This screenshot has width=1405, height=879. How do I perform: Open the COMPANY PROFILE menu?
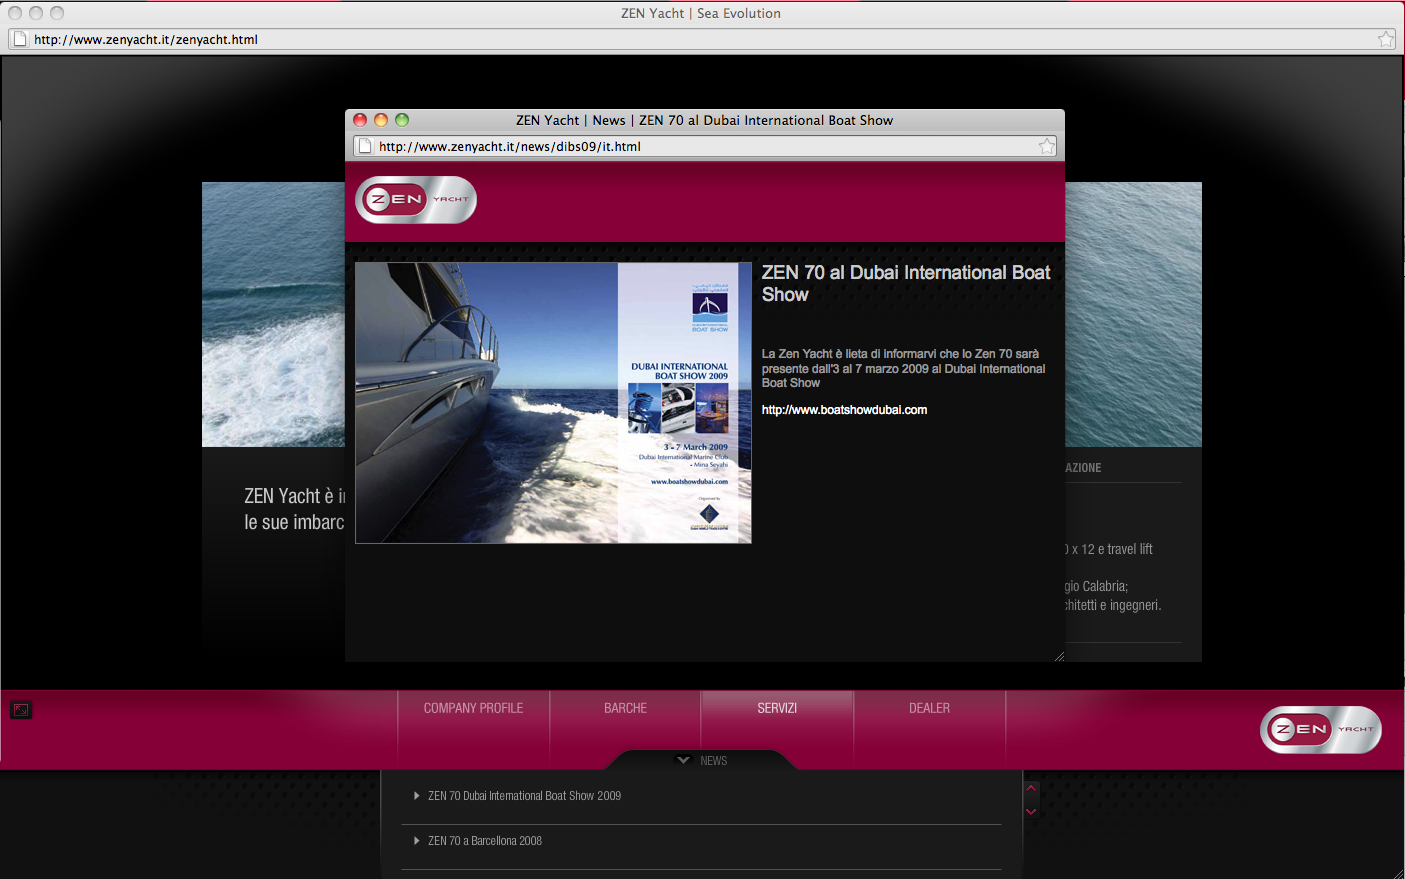coord(473,708)
